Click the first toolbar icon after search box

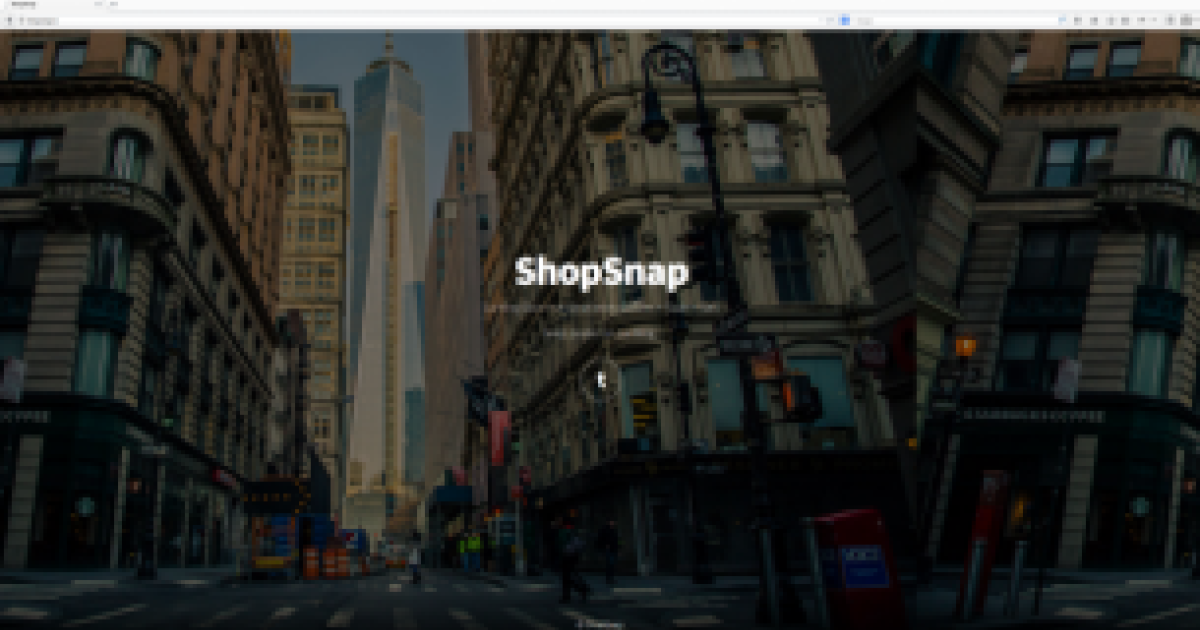tap(1078, 20)
